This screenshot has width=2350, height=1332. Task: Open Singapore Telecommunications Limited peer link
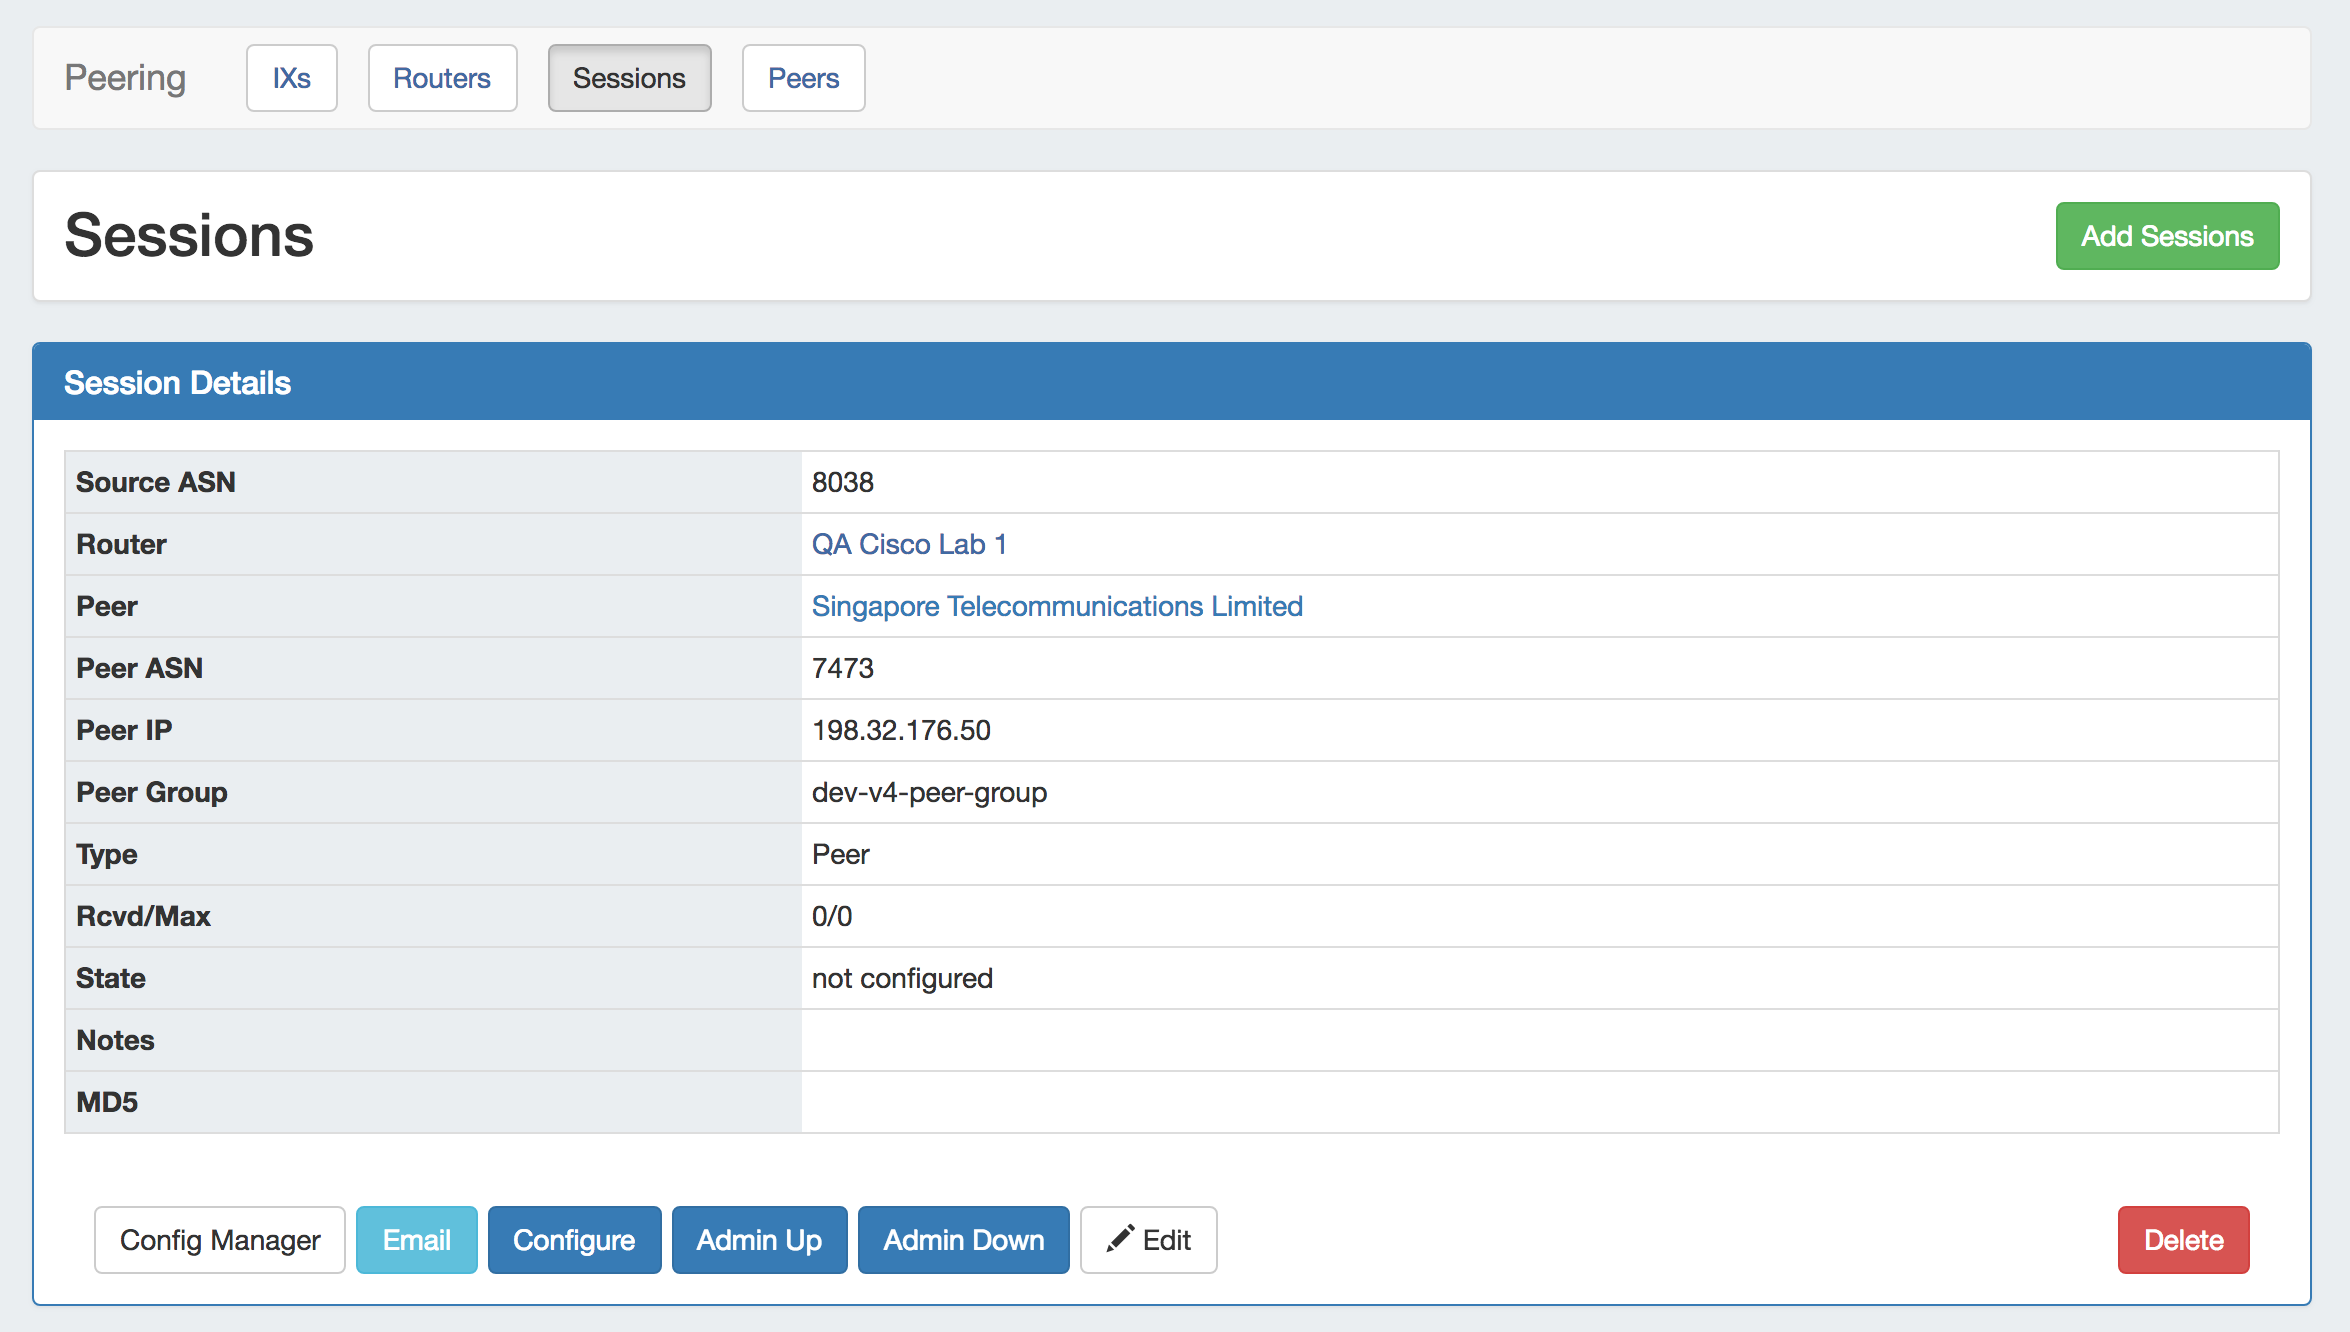(1056, 606)
